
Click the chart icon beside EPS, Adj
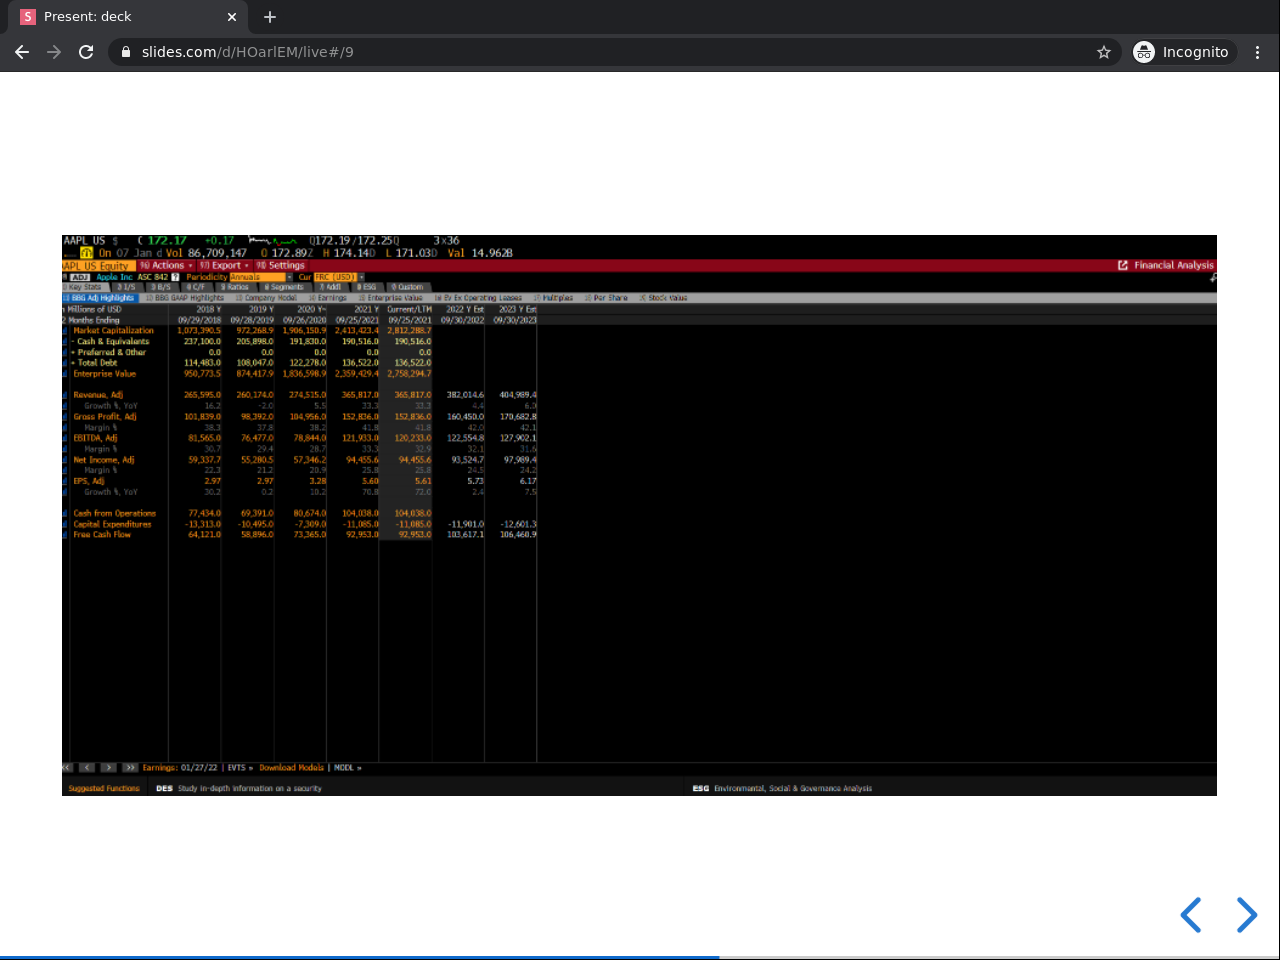(x=65, y=481)
